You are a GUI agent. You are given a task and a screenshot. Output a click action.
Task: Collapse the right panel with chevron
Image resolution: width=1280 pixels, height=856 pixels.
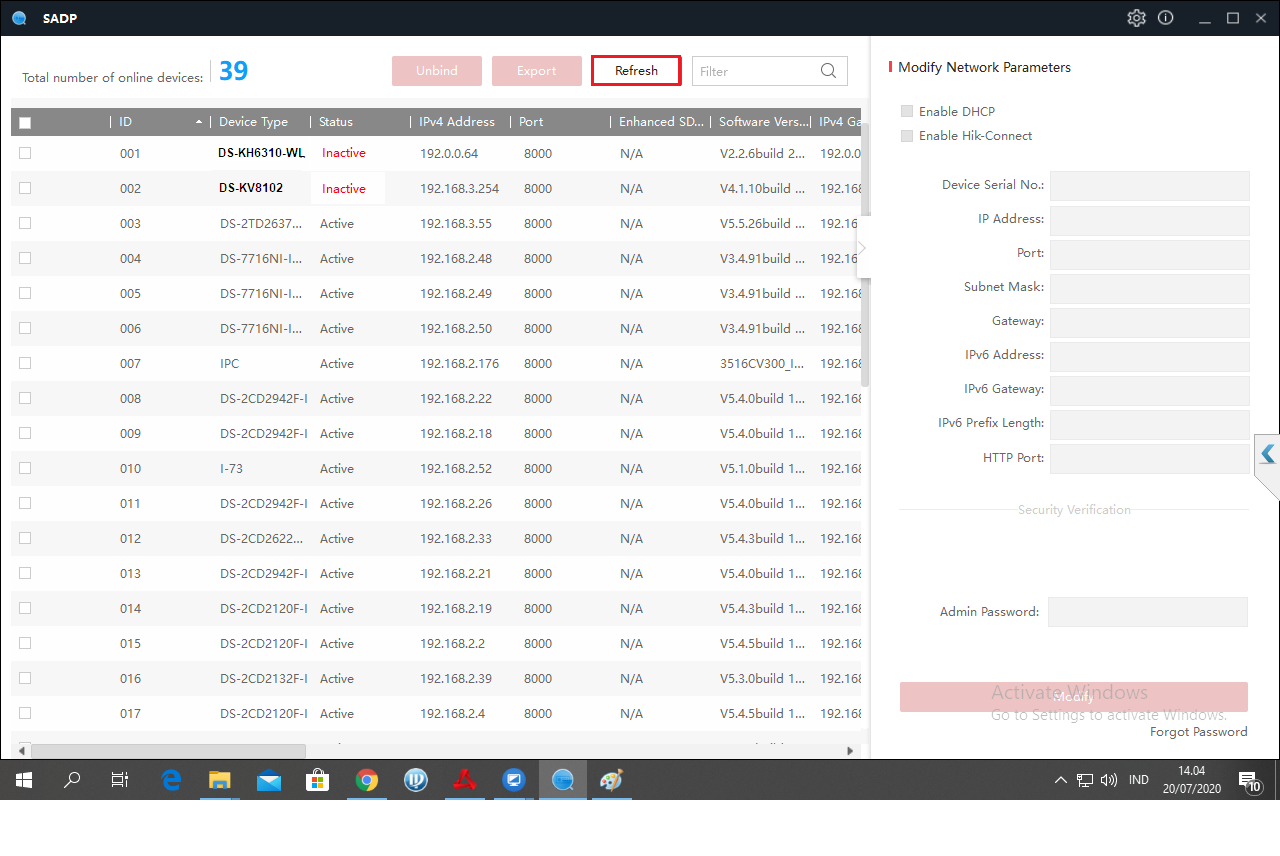(862, 248)
